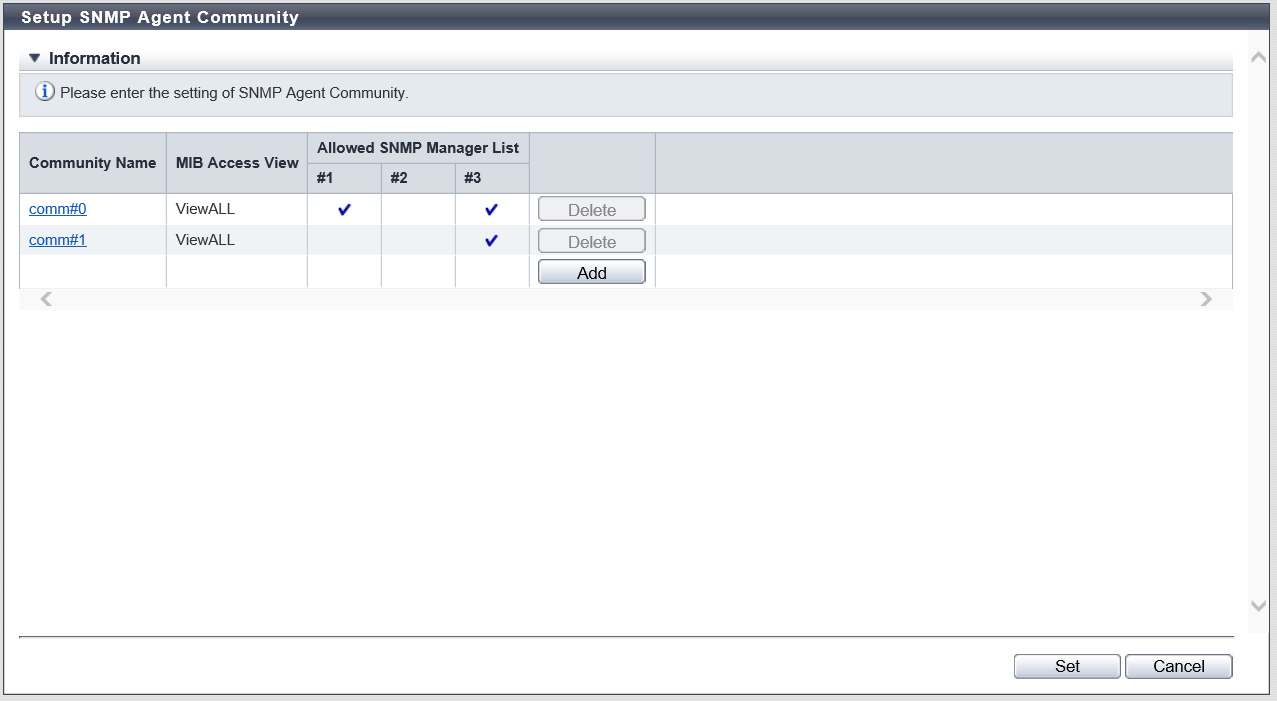Open the comm#1 community link
1277x701 pixels.
58,240
